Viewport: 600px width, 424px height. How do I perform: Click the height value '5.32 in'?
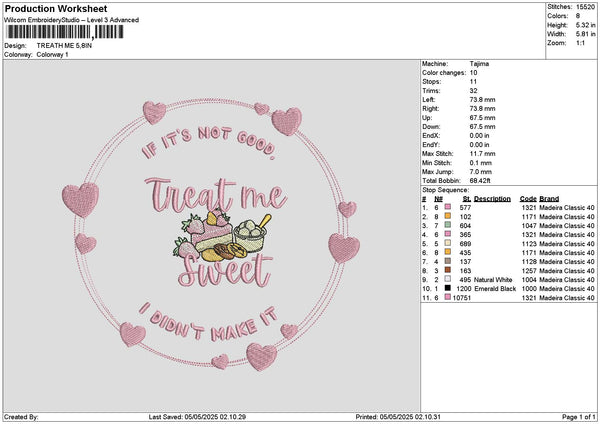click(585, 25)
